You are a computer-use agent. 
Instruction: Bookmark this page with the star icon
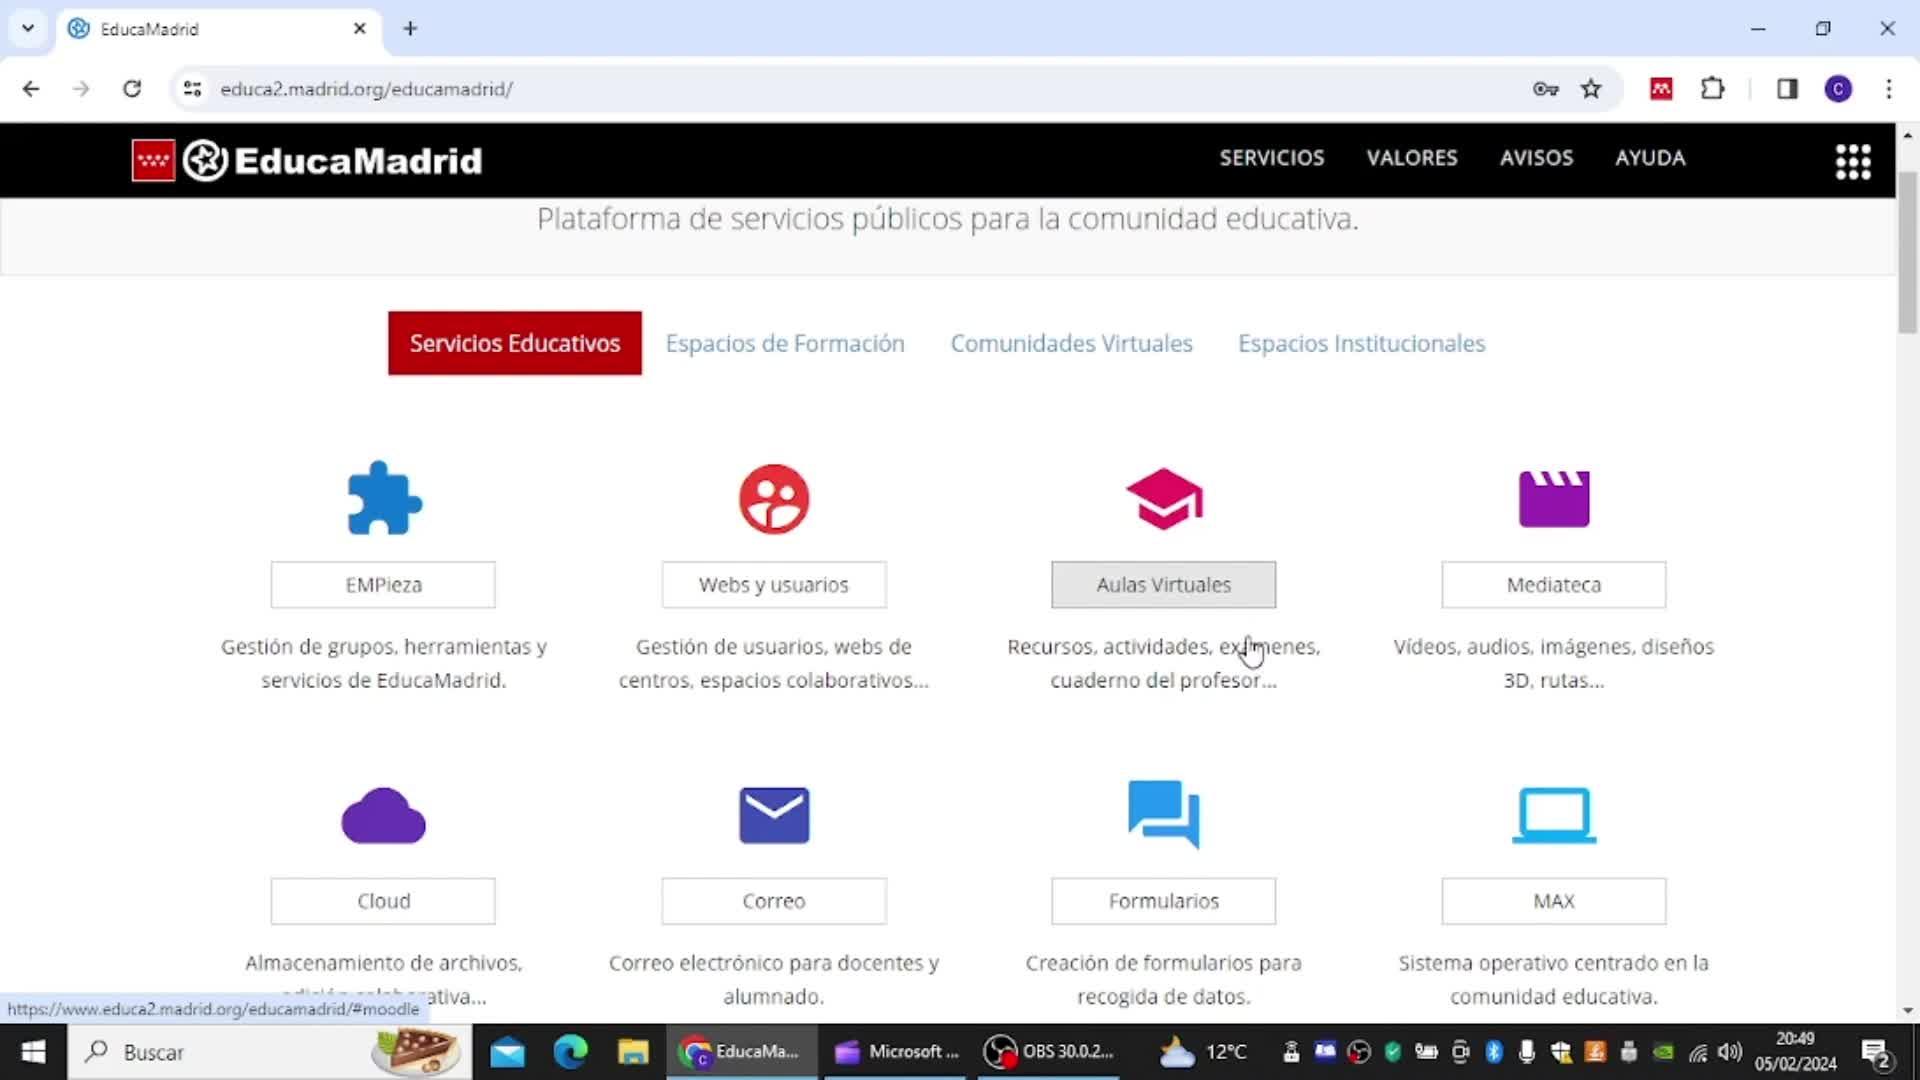[x=1591, y=89]
